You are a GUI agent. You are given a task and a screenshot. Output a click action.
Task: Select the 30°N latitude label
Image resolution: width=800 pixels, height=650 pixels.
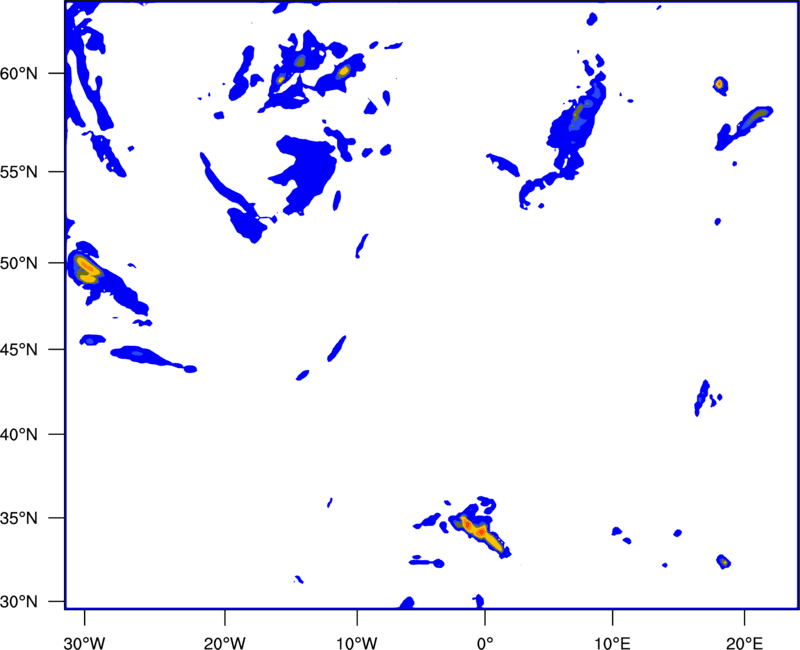coord(19,602)
